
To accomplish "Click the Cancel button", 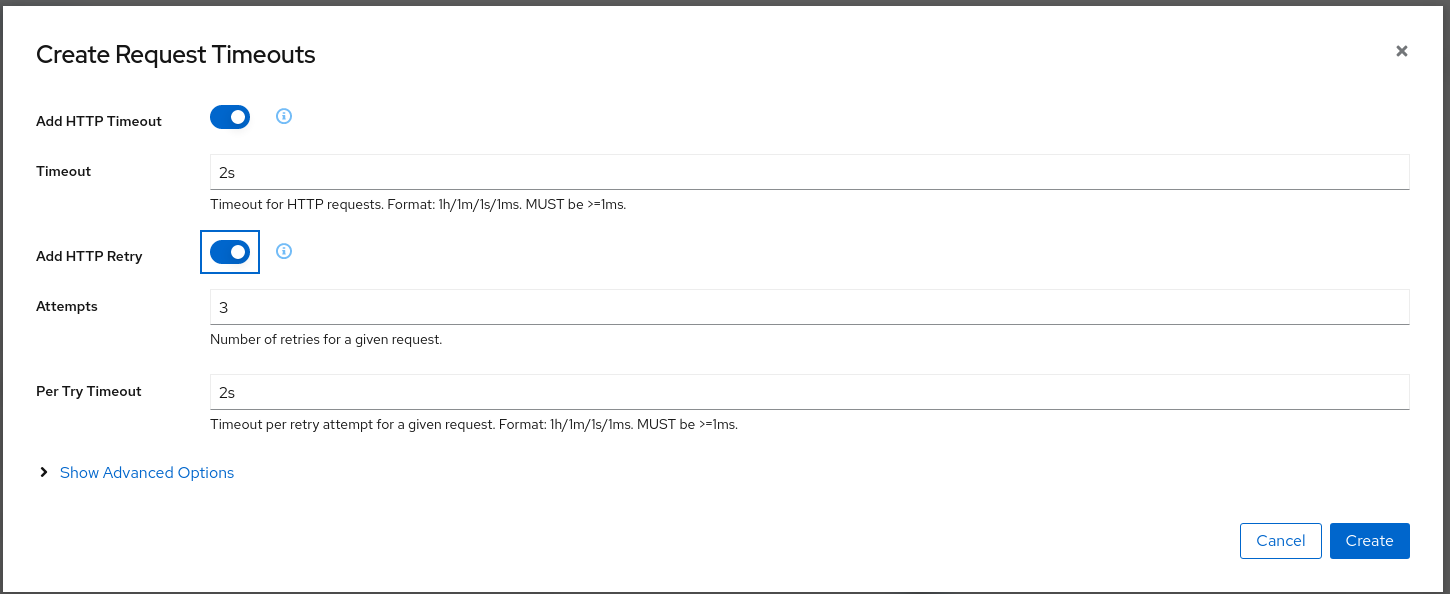I will click(x=1281, y=541).
